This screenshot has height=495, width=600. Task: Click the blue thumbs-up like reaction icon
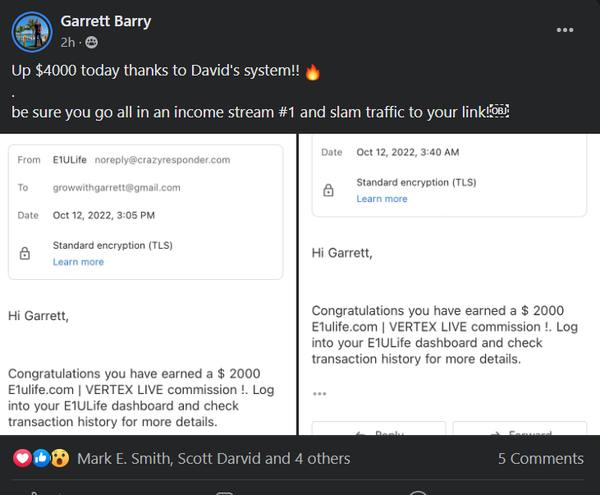41,458
